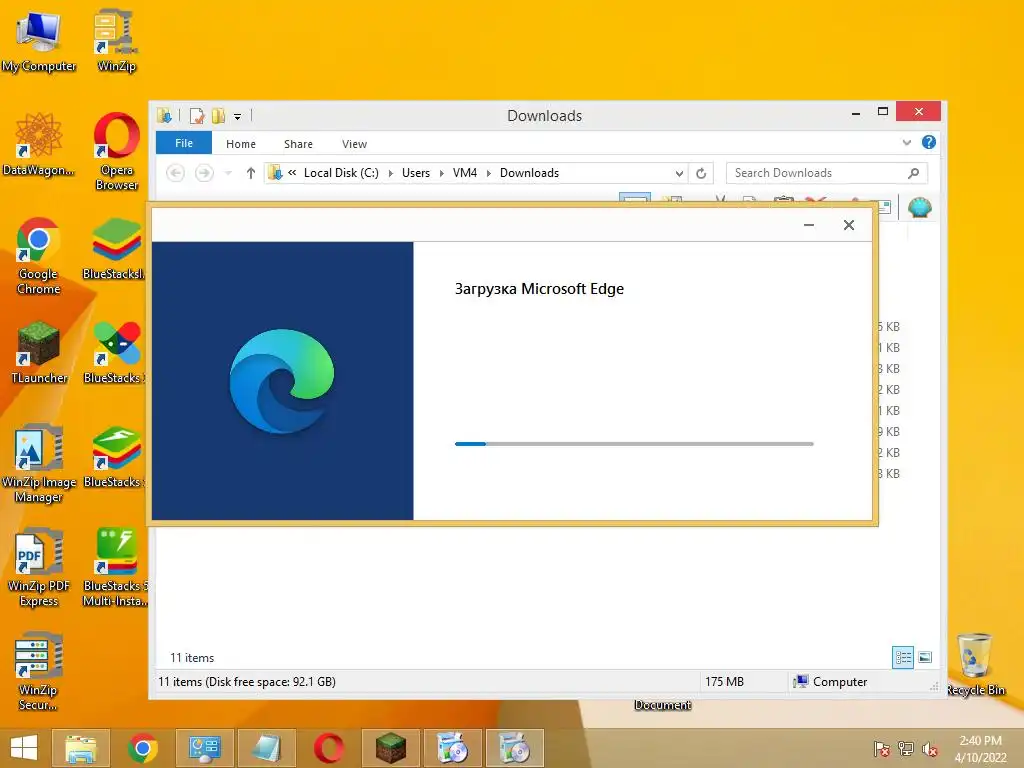Open the WinZip Secure desktop icon
The height and width of the screenshot is (768, 1024).
point(39,671)
